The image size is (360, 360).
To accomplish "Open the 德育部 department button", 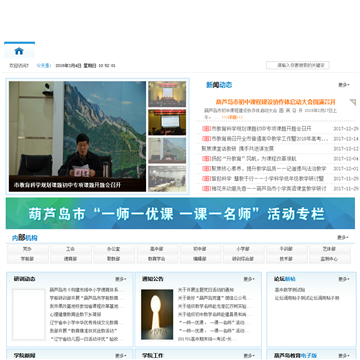I will tap(70, 259).
